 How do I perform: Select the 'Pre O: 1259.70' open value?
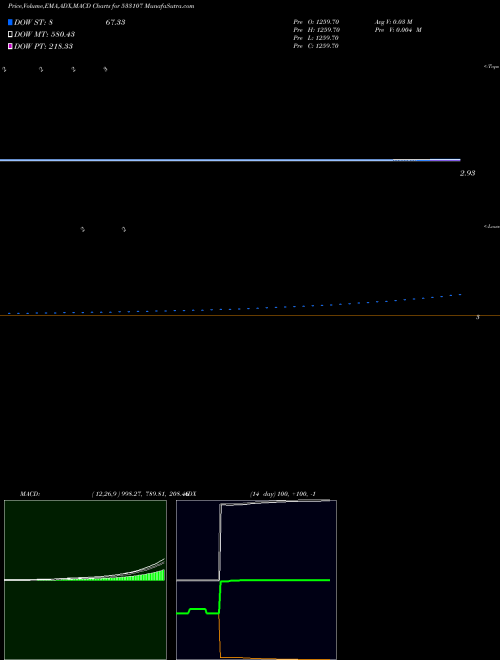click(x=316, y=22)
